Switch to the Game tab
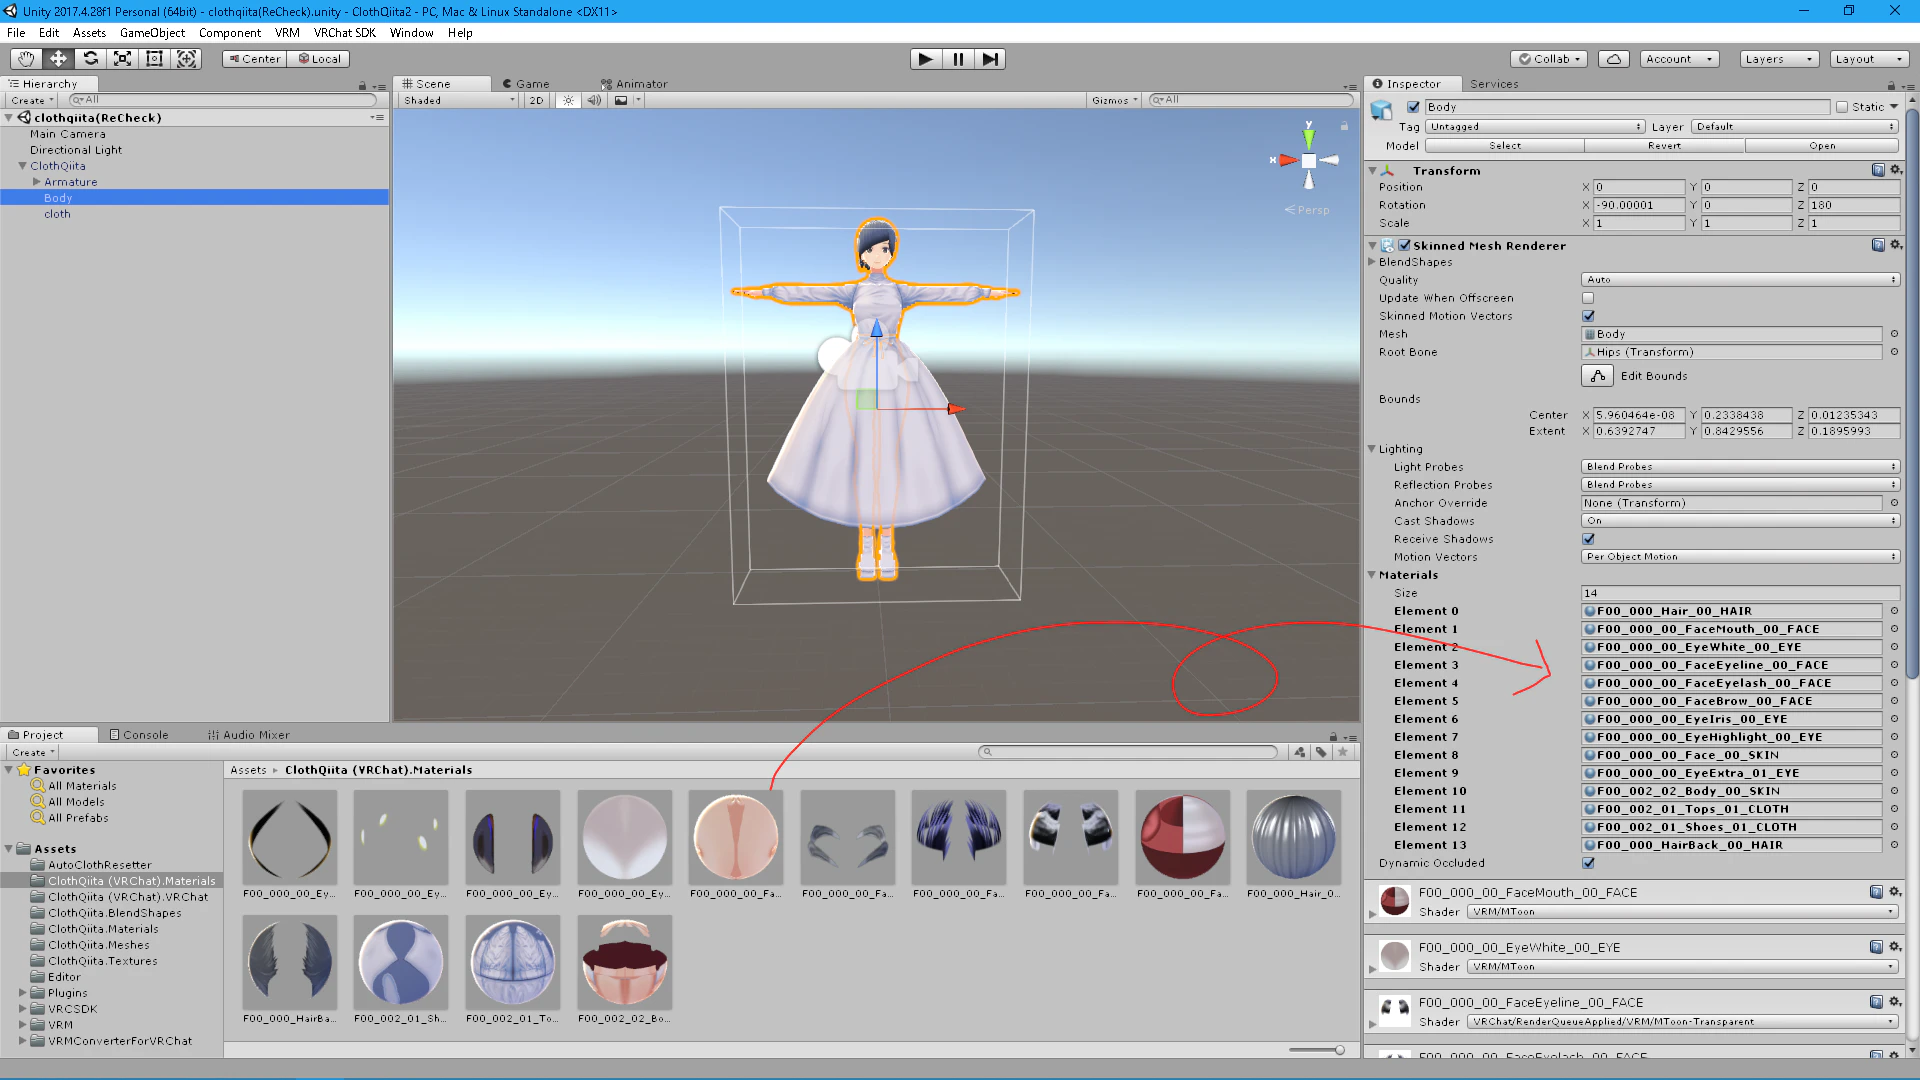Viewport: 1920px width, 1080px height. coord(527,84)
